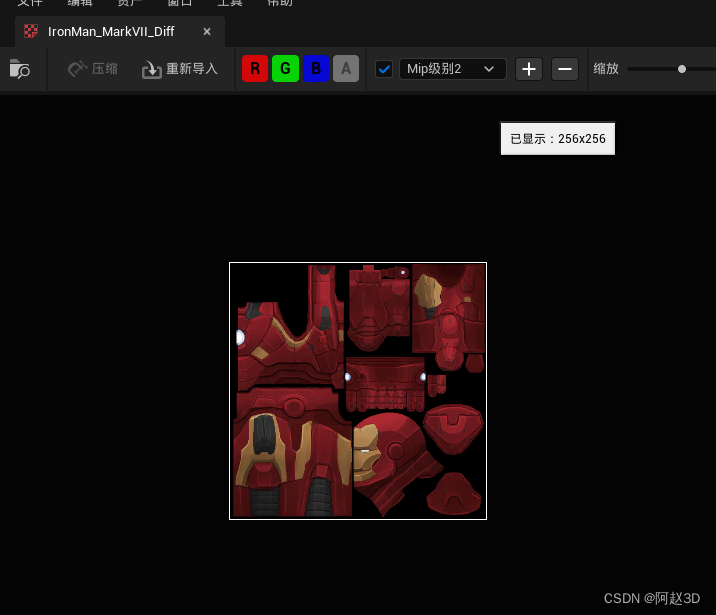Browse to asset in content browser icon

pos(20,69)
